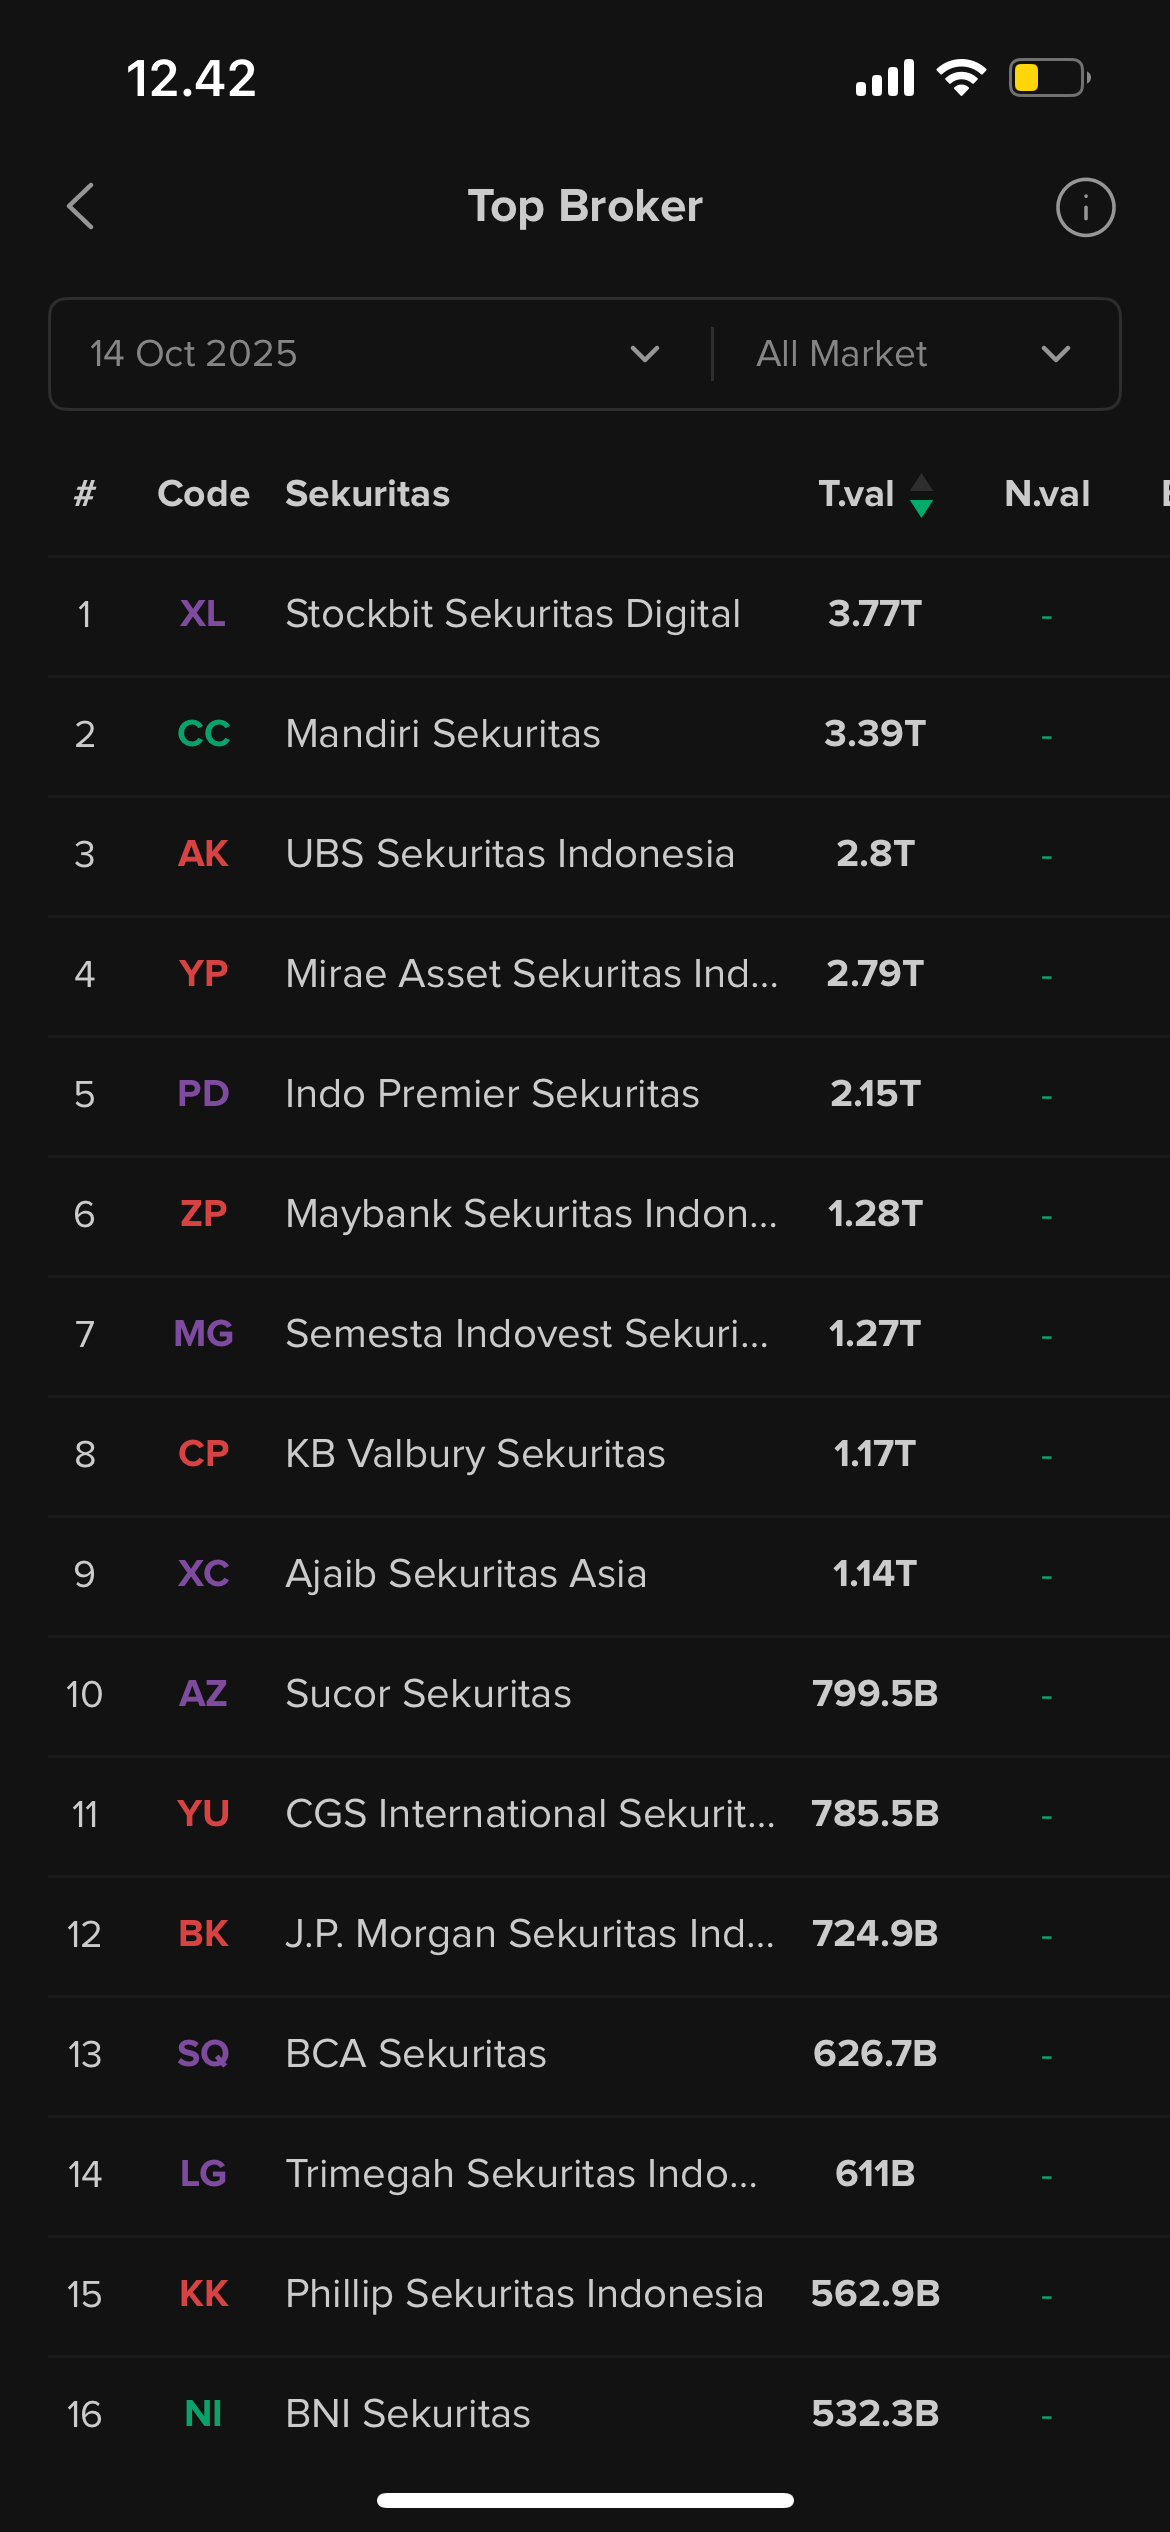
Task: Sort by the Code column header
Action: click(x=203, y=494)
